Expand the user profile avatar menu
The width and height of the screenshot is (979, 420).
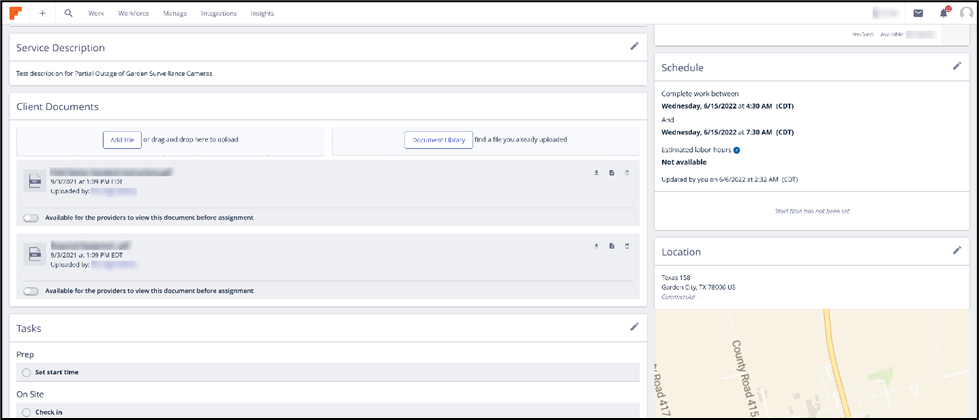point(966,13)
